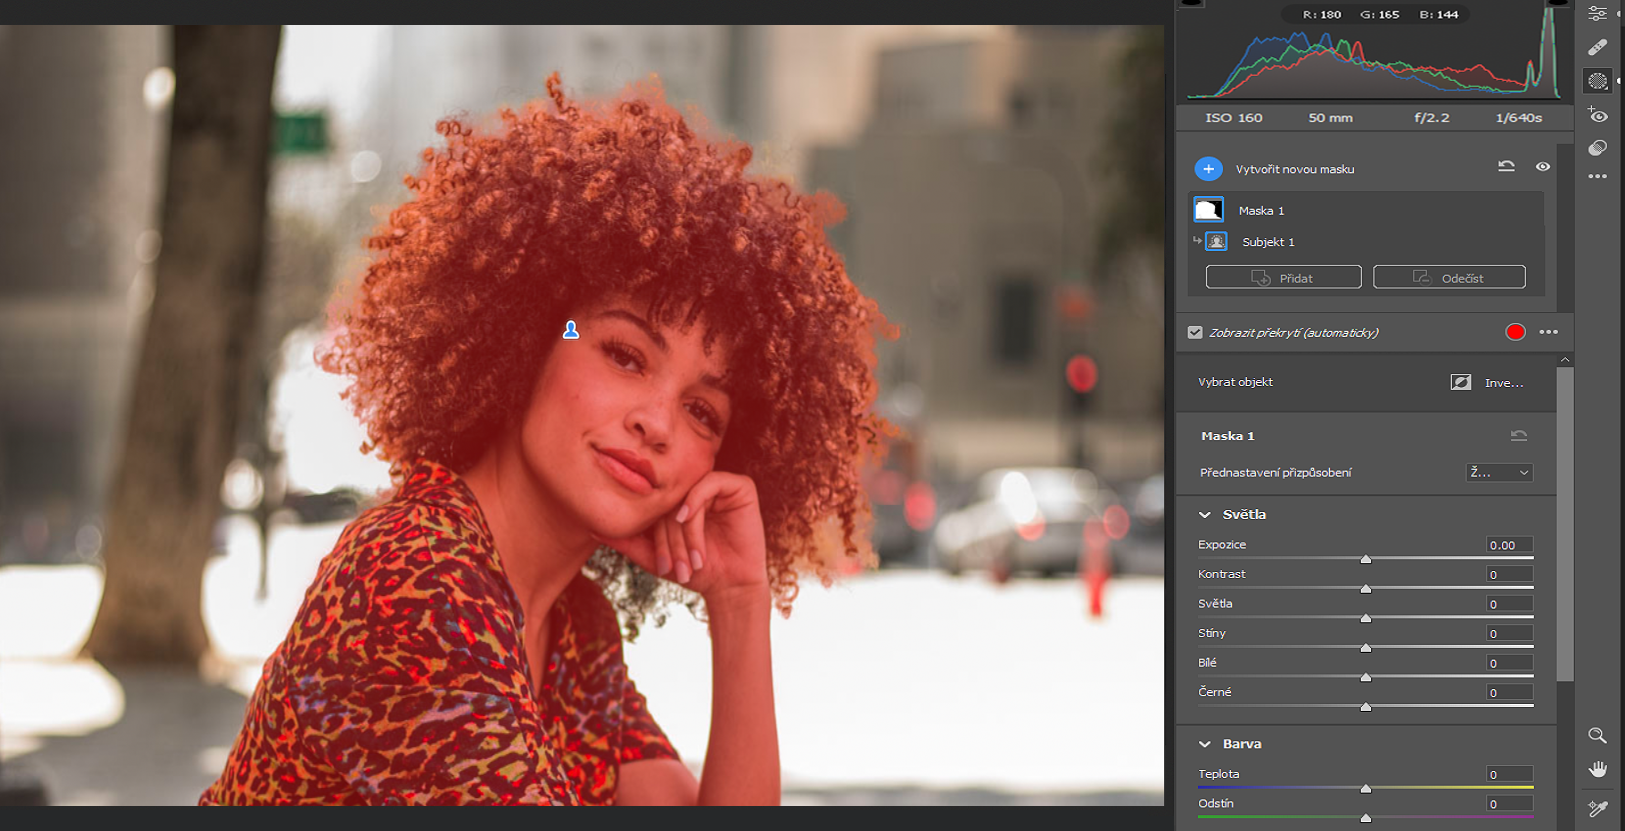Select the Maska 1 thumbnail
The height and width of the screenshot is (831, 1625).
tap(1209, 210)
